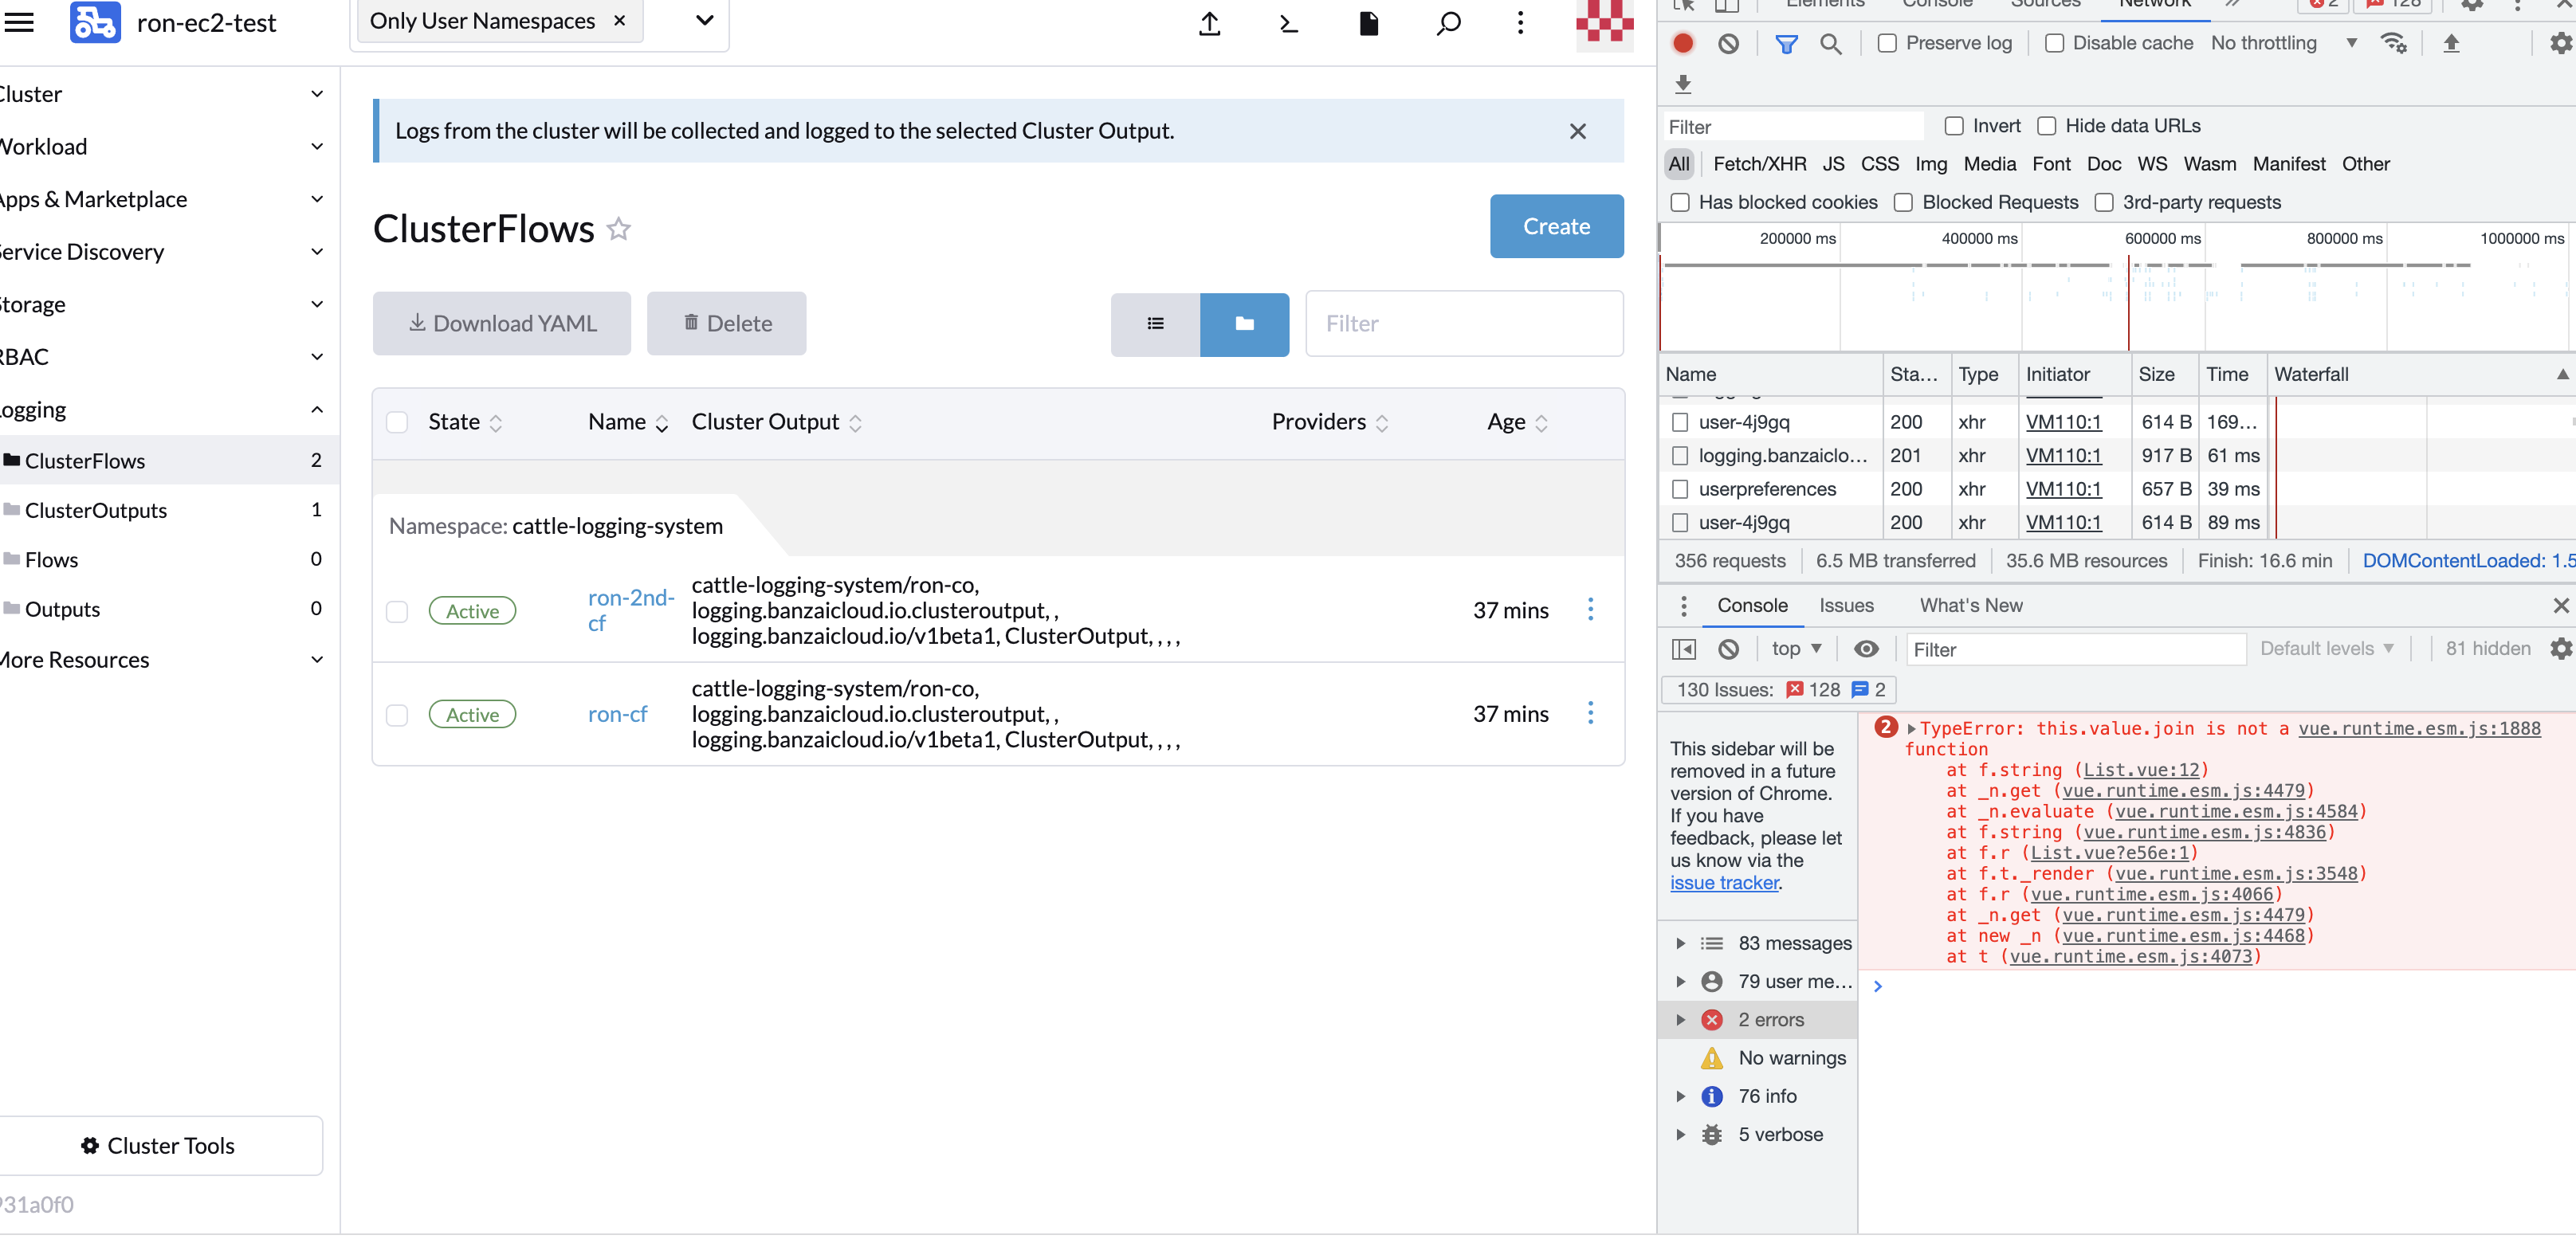Import YAML using the upload icon
The image size is (2576, 1243).
[1209, 24]
